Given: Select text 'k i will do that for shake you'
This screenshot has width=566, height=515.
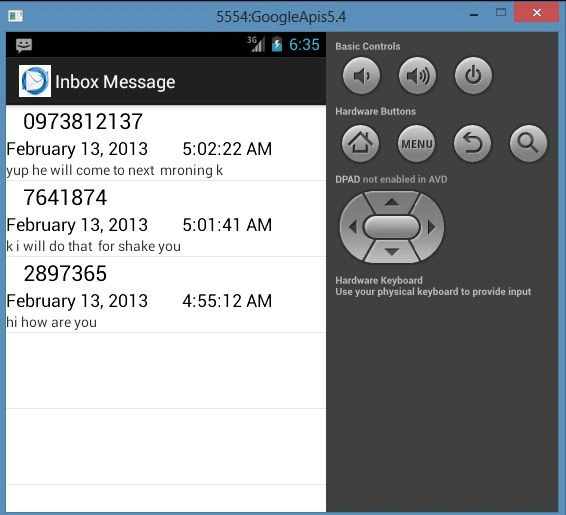Looking at the screenshot, I should [93, 246].
